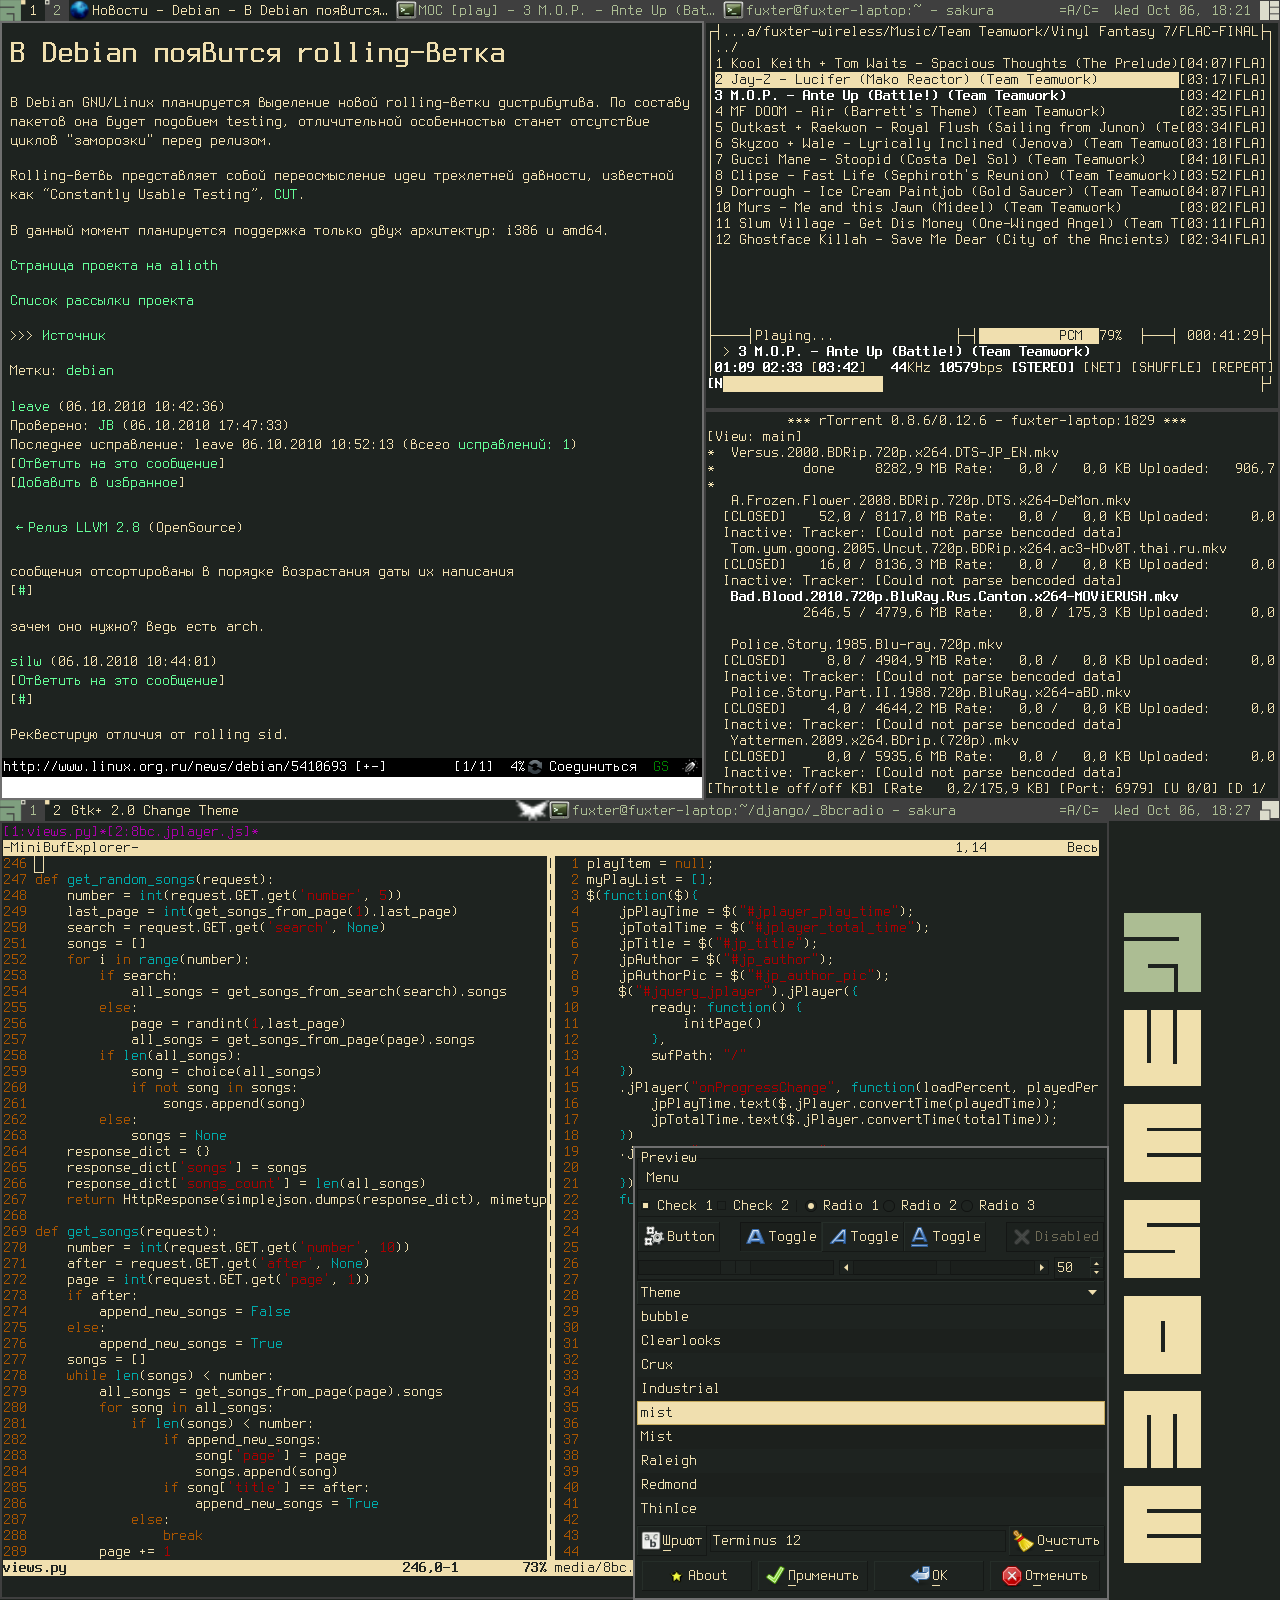Click scrollbar left arrow in Preview
This screenshot has height=1600, width=1280.
point(846,1267)
